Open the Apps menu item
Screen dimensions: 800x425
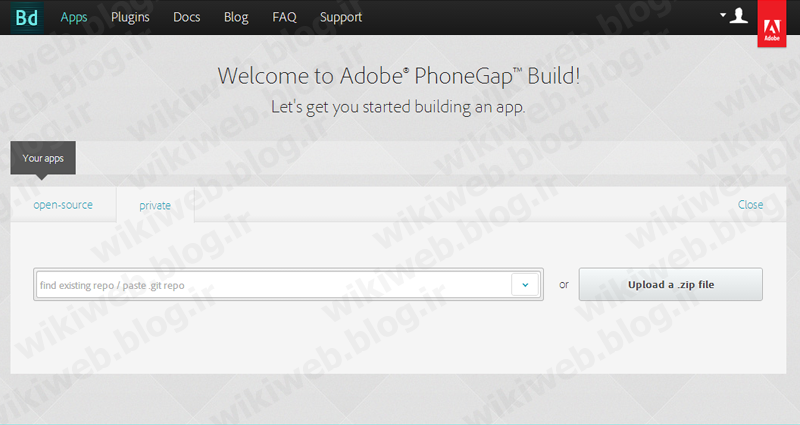74,17
